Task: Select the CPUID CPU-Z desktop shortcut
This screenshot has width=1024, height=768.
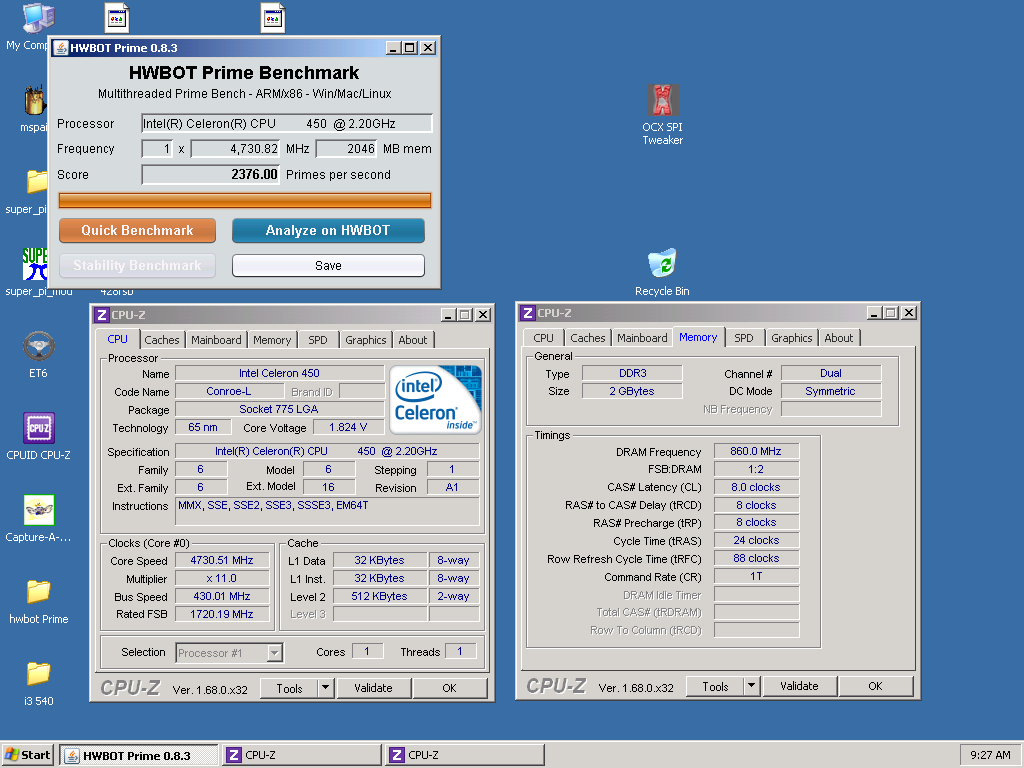Action: (x=39, y=436)
